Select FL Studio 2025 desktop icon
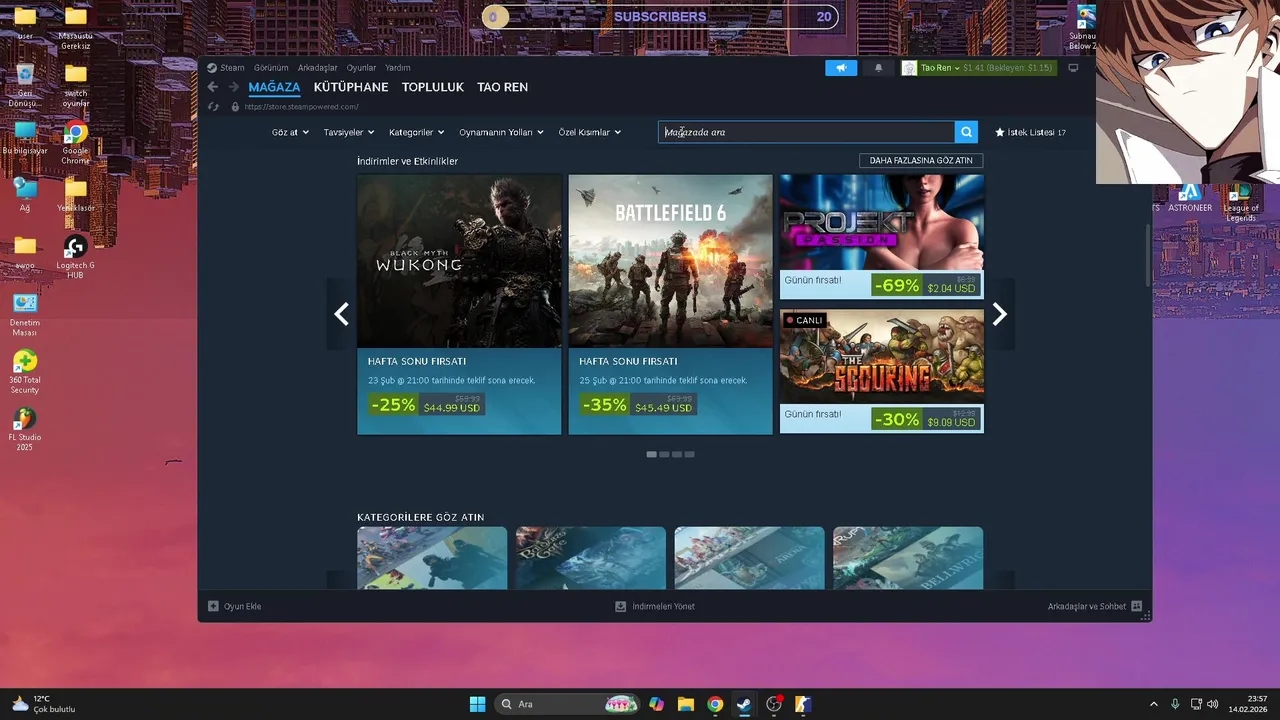The width and height of the screenshot is (1280, 720). click(x=25, y=429)
